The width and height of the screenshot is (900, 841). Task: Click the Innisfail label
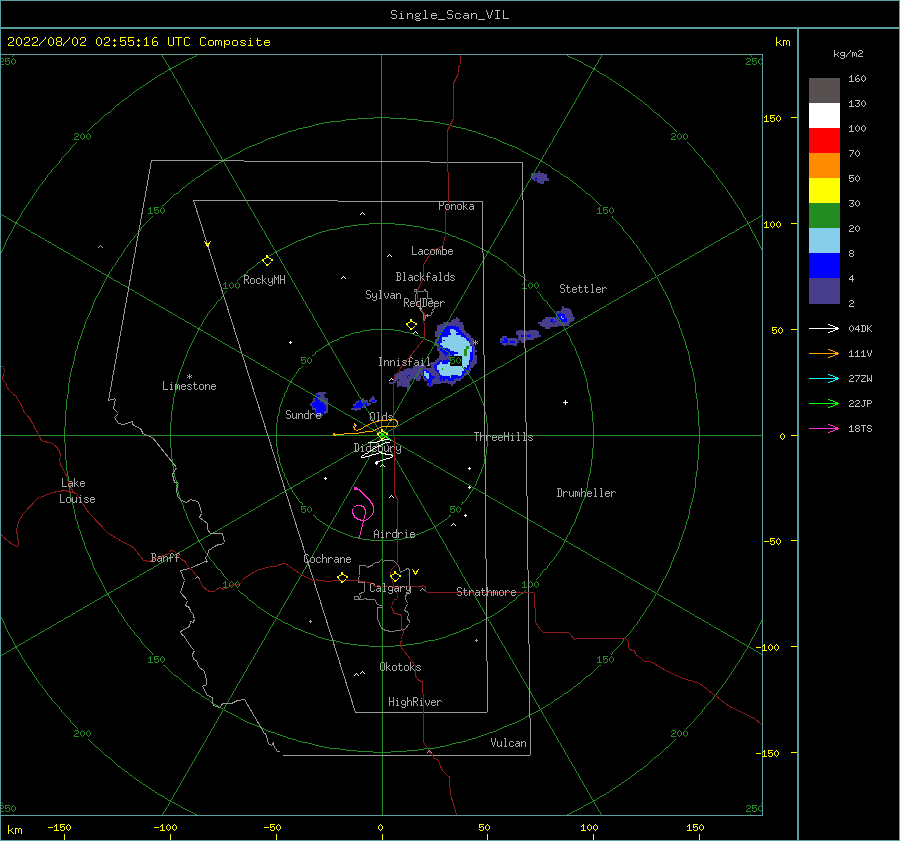[x=404, y=362]
